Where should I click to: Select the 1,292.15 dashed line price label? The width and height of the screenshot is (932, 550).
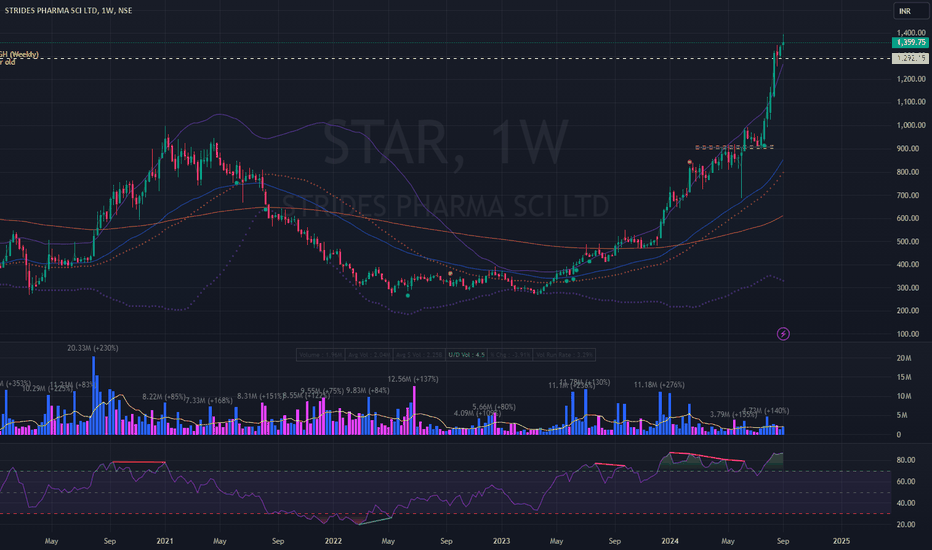pyautogui.click(x=911, y=58)
